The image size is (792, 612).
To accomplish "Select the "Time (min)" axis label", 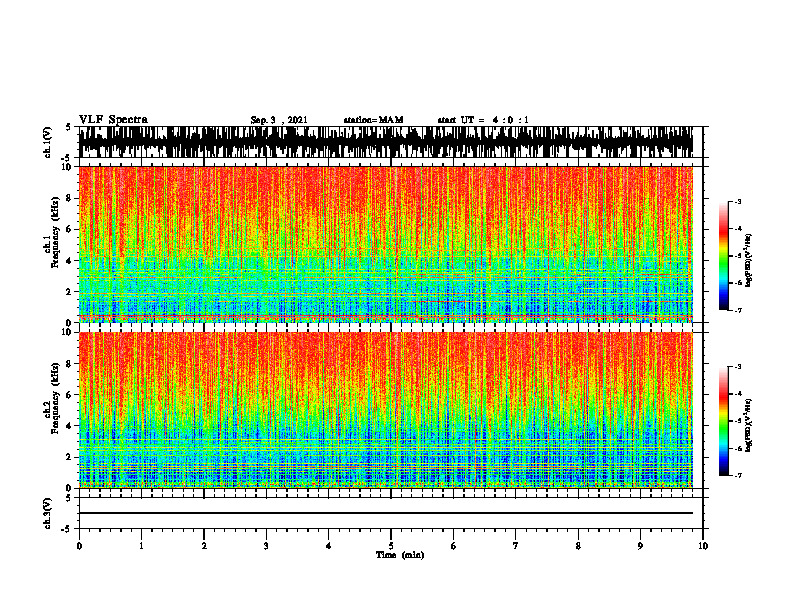I will click(x=400, y=555).
